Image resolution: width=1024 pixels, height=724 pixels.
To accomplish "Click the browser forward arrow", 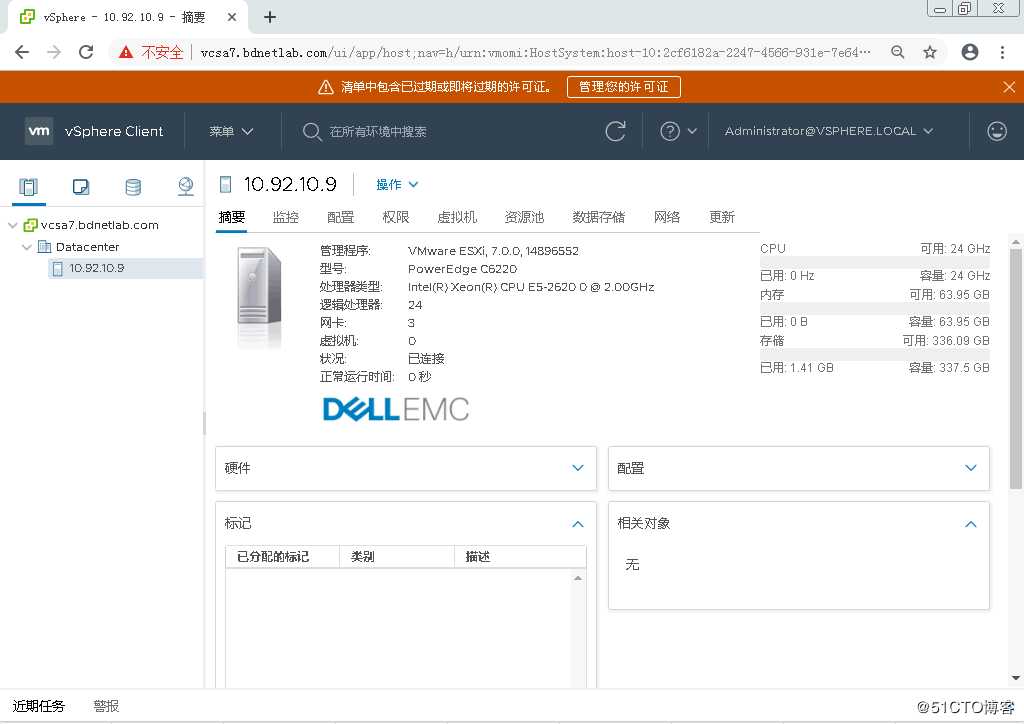I will [54, 52].
